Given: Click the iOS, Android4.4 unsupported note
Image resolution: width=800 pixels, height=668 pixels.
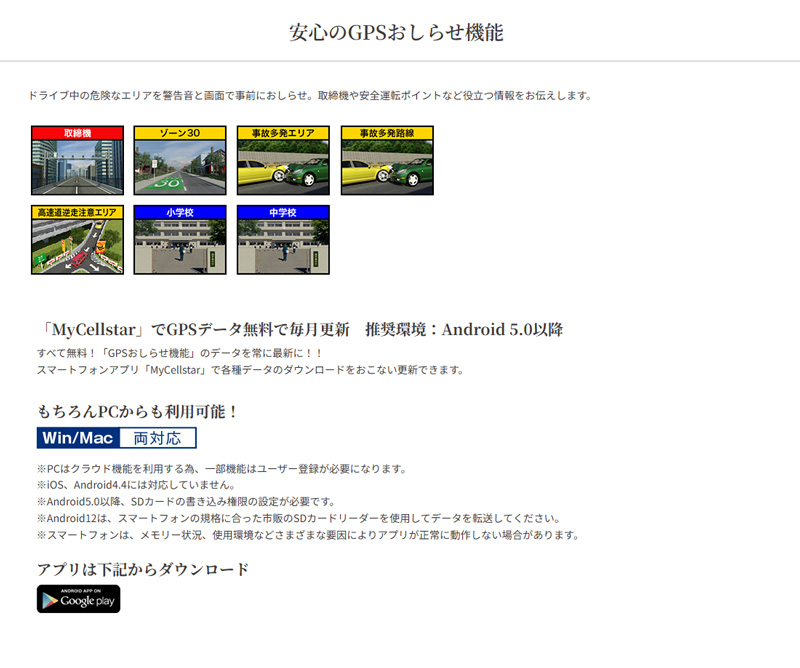Looking at the screenshot, I should [x=135, y=485].
